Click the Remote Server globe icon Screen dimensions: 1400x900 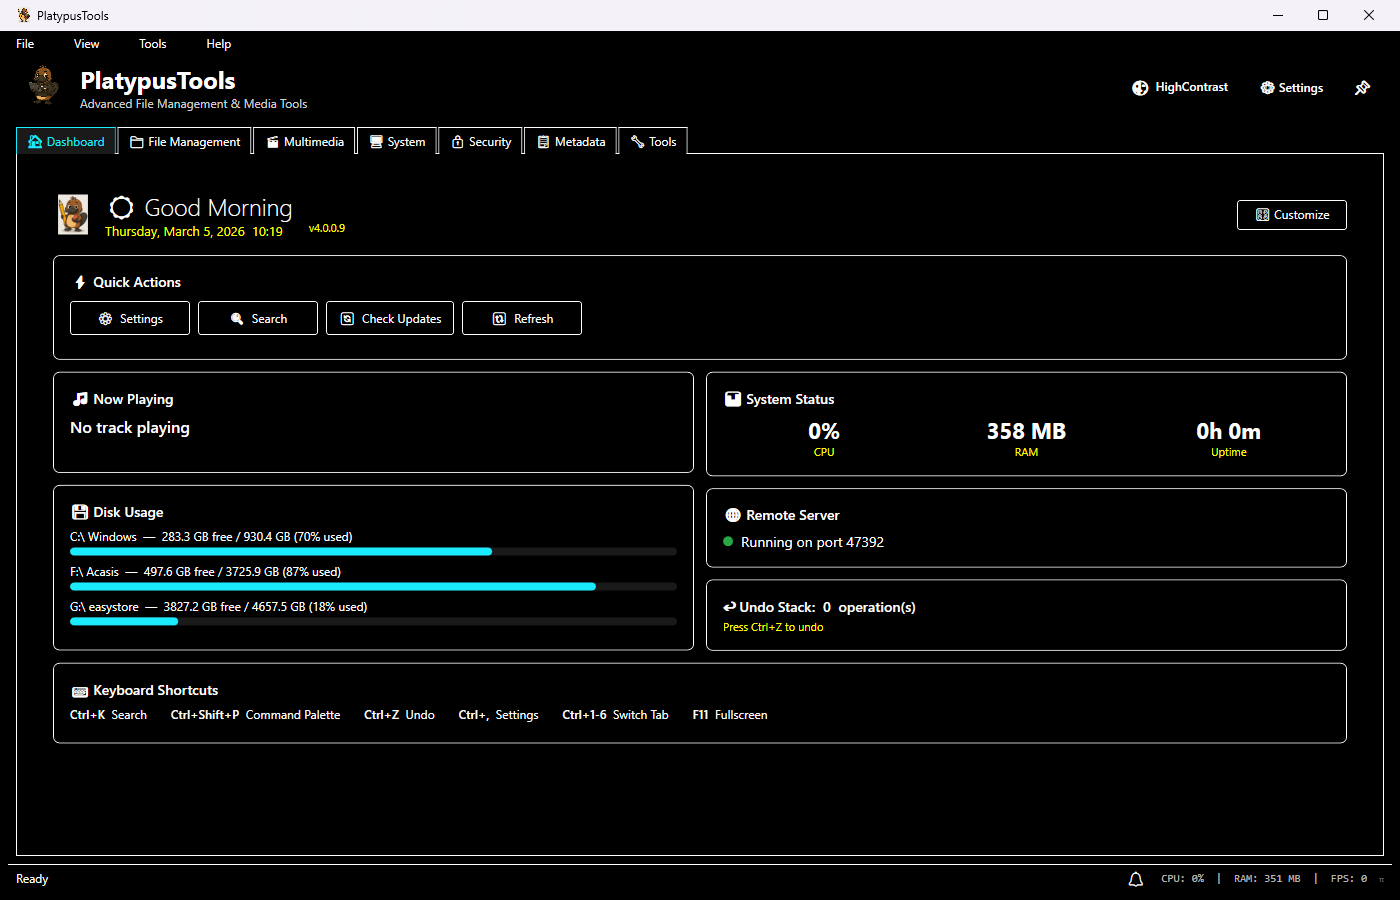click(733, 514)
